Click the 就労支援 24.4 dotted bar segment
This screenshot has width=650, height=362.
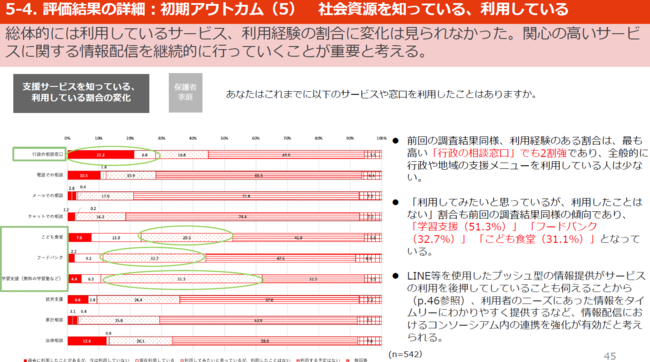[138, 300]
